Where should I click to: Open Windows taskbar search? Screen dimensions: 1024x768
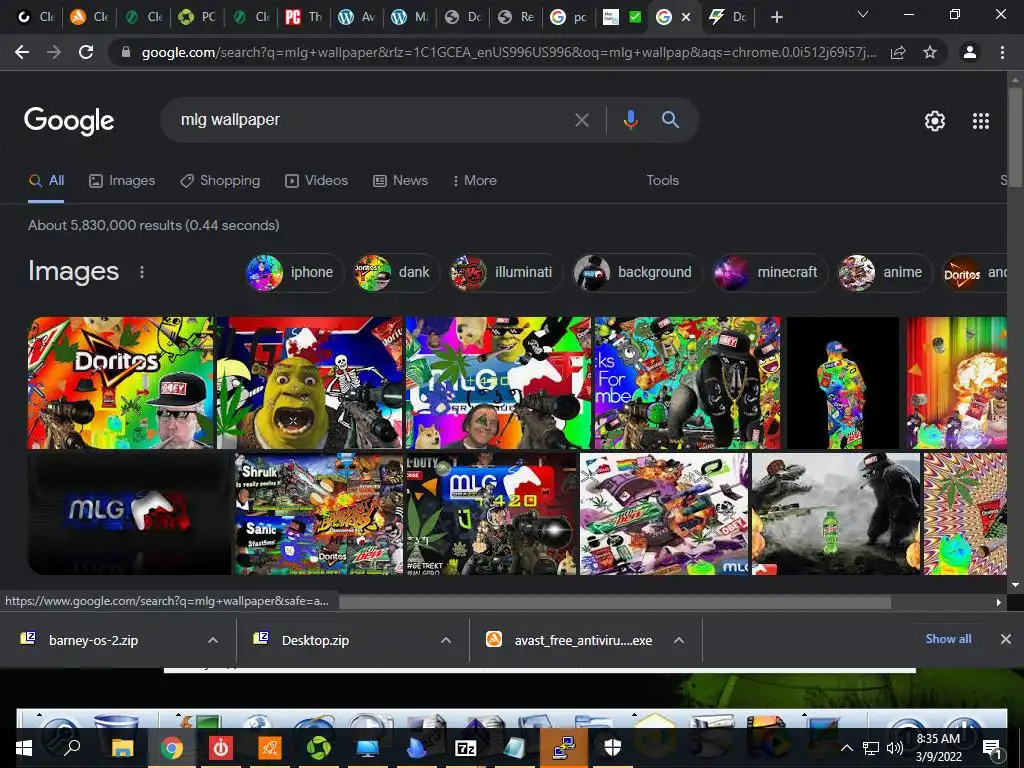click(71, 748)
